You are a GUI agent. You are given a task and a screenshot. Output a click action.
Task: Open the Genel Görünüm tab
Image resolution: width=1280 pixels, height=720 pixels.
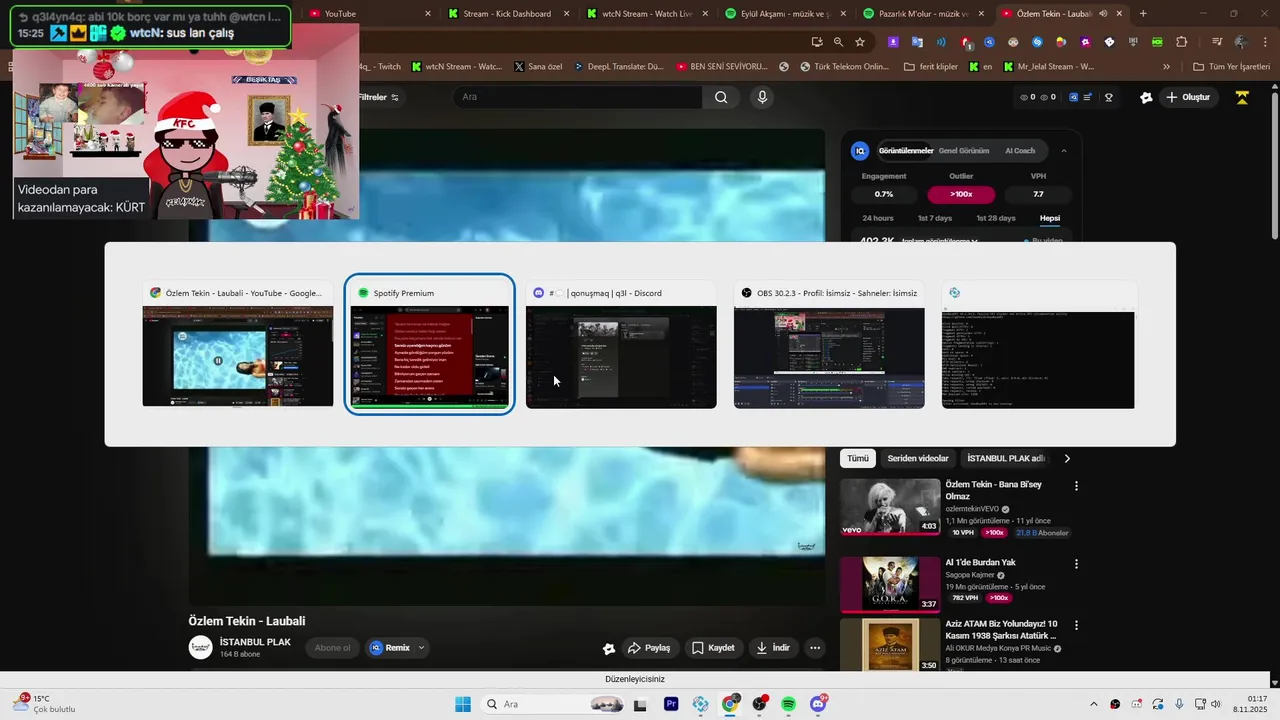pyautogui.click(x=964, y=151)
